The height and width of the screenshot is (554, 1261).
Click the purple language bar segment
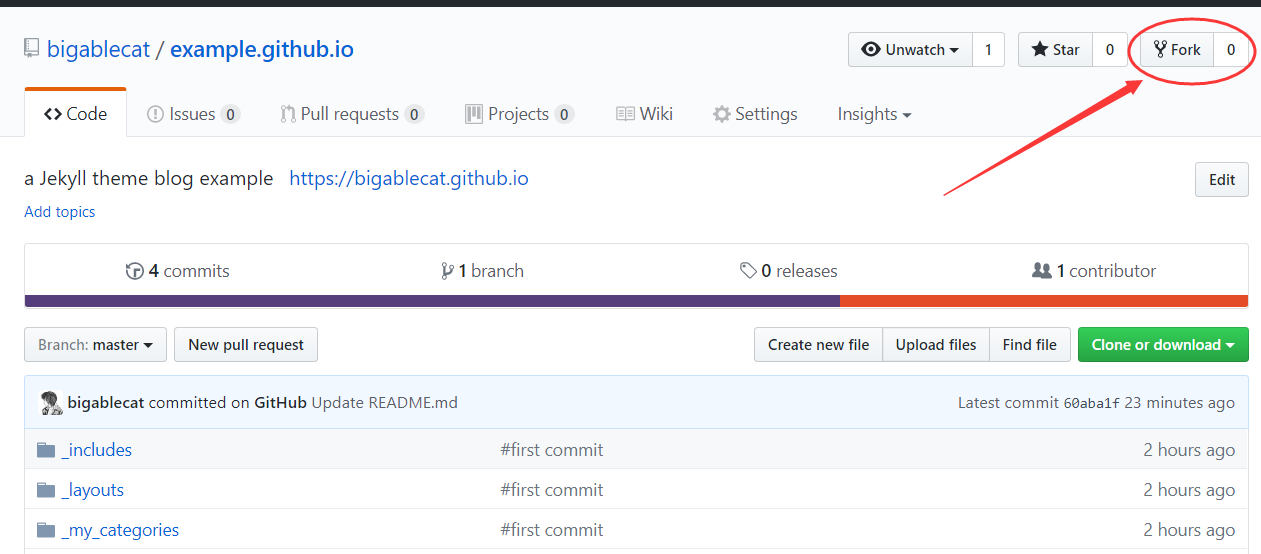432,301
